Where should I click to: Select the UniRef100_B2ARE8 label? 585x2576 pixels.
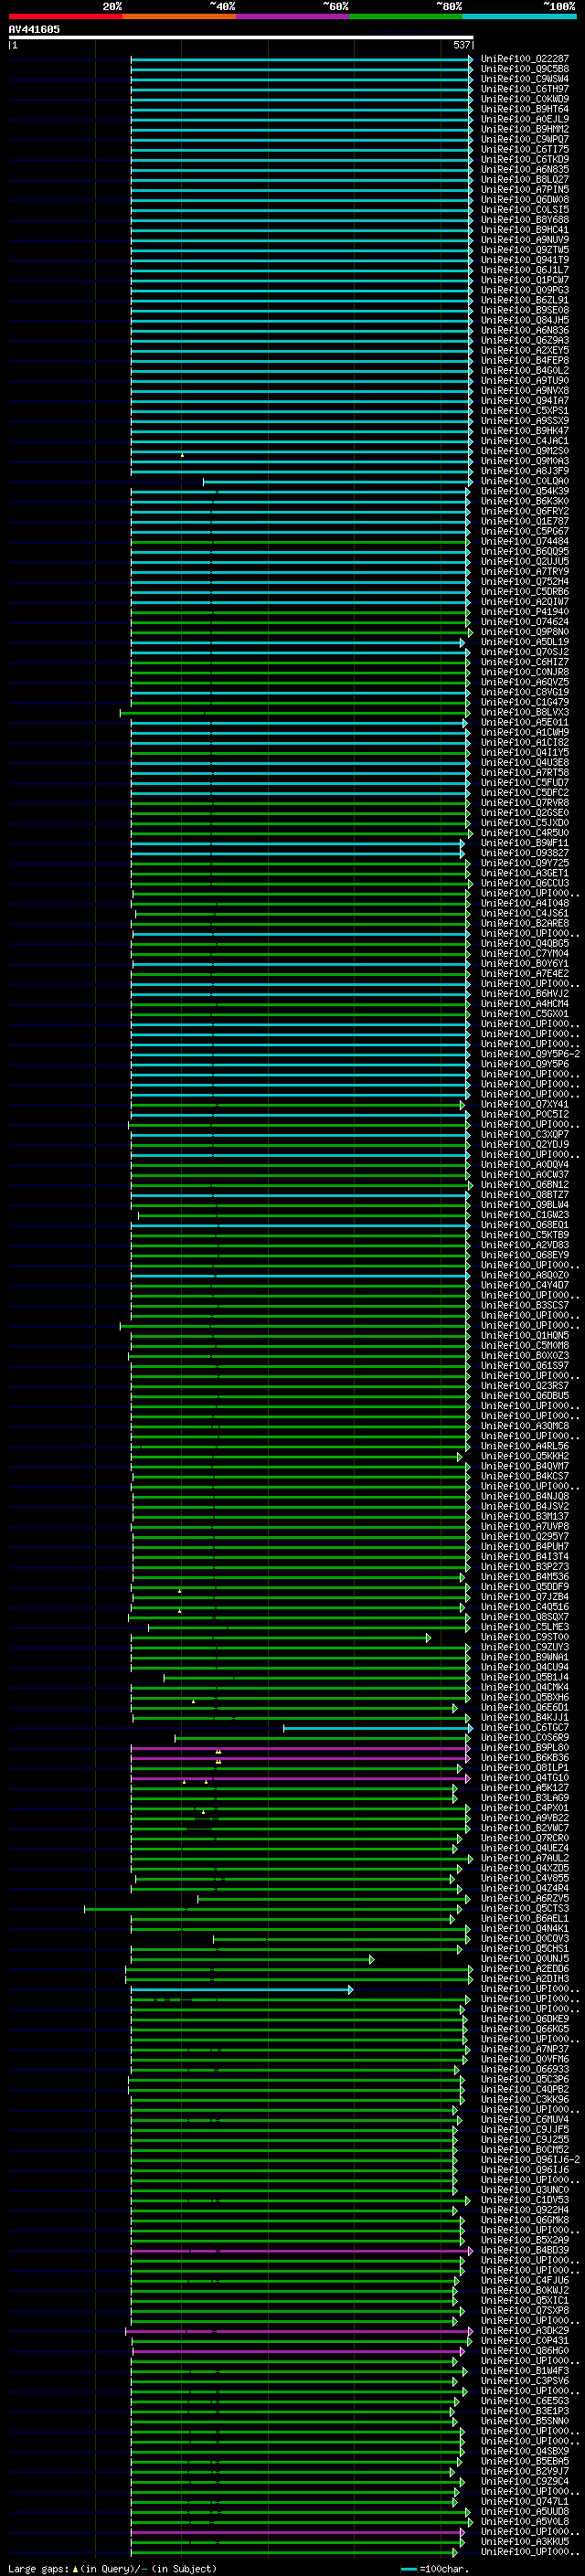tap(525, 923)
